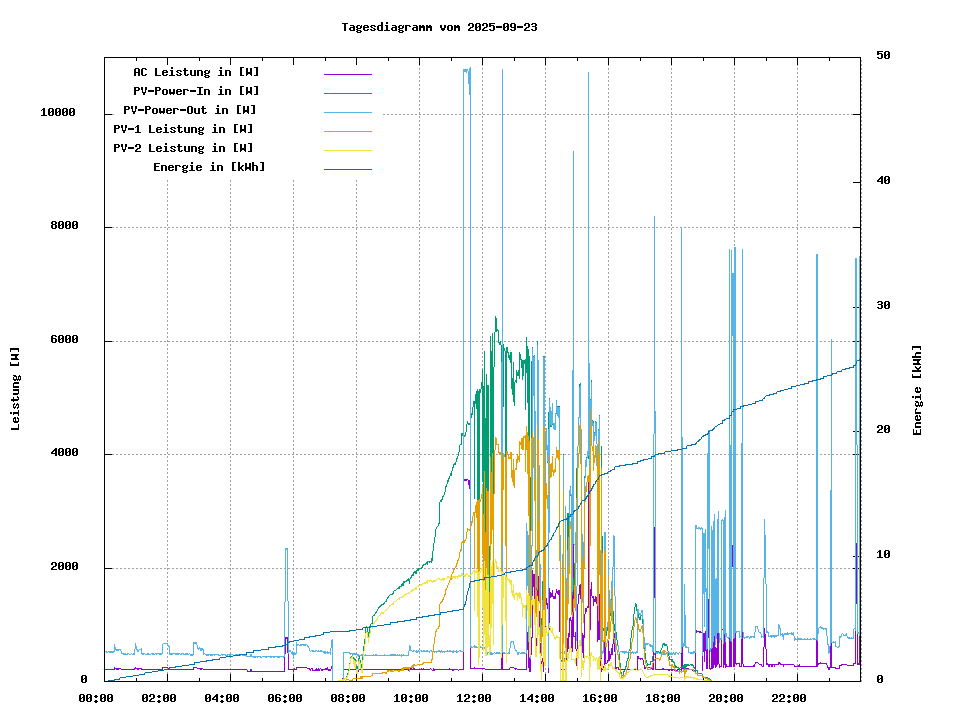
Task: Click the 10000 tick on the power axis
Action: click(57, 113)
